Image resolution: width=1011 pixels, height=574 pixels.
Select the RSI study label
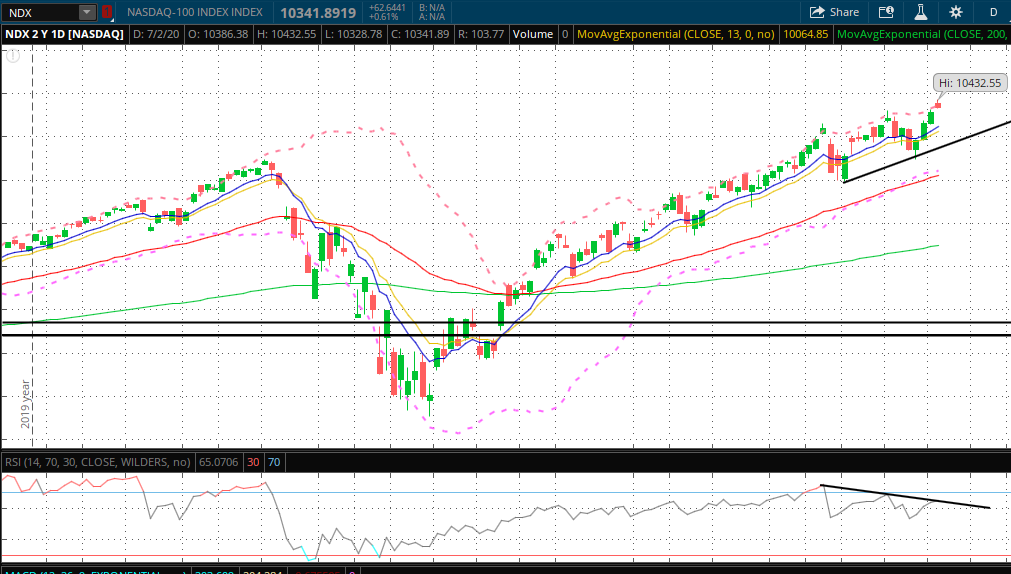pyautogui.click(x=97, y=462)
